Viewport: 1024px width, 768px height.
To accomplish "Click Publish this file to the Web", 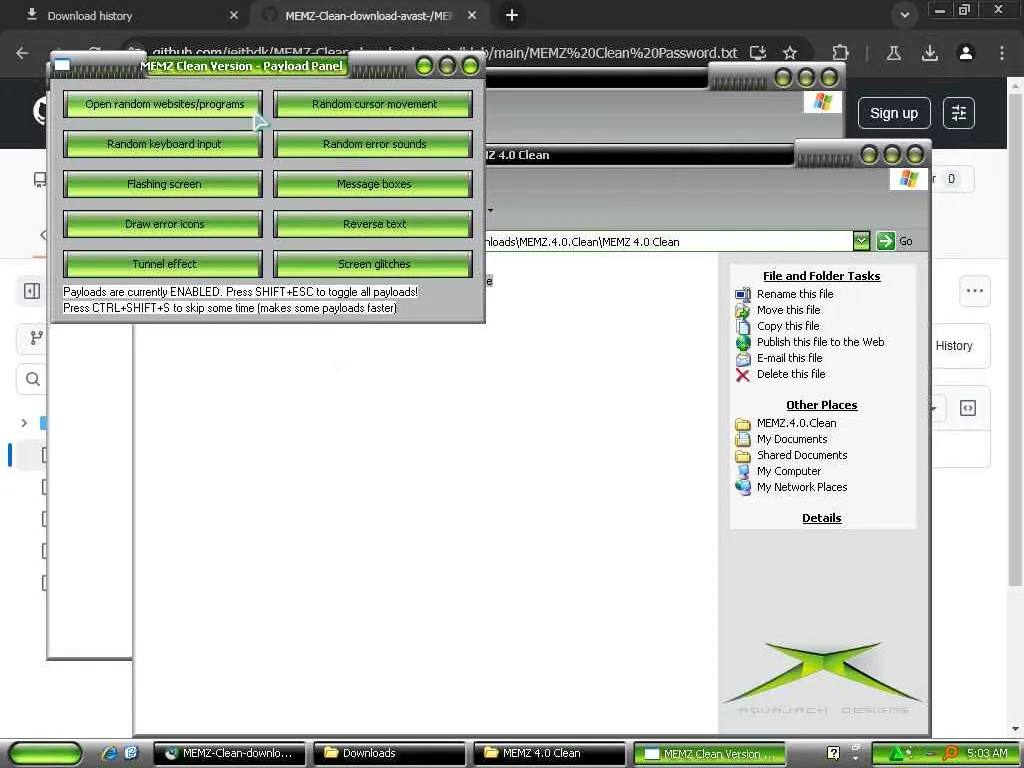I will [820, 342].
